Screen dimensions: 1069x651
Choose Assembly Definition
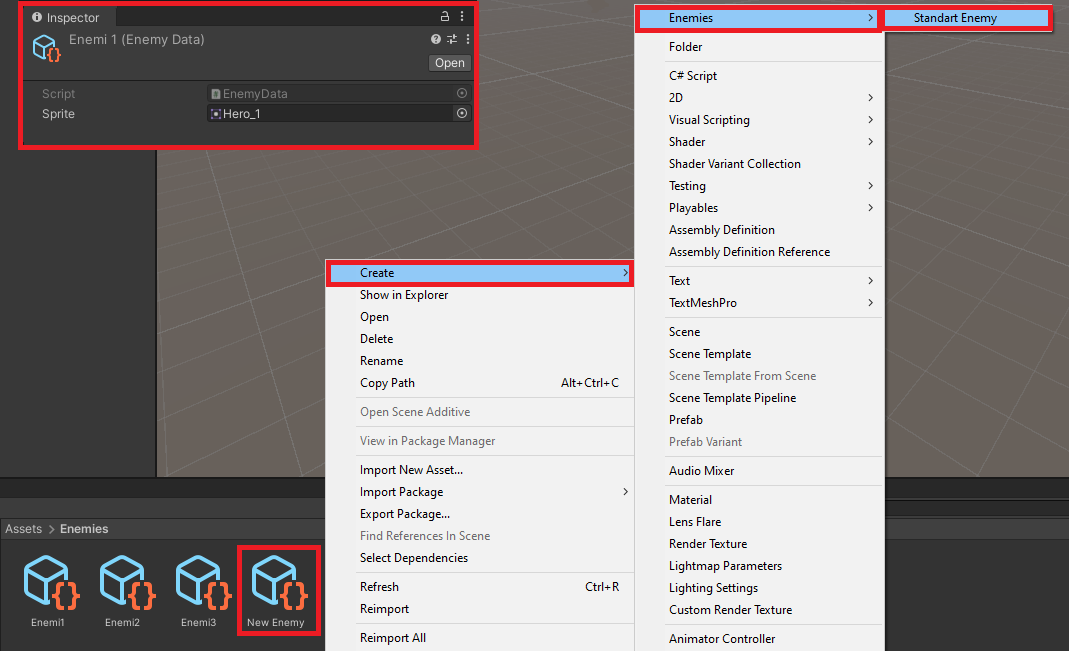pos(759,230)
